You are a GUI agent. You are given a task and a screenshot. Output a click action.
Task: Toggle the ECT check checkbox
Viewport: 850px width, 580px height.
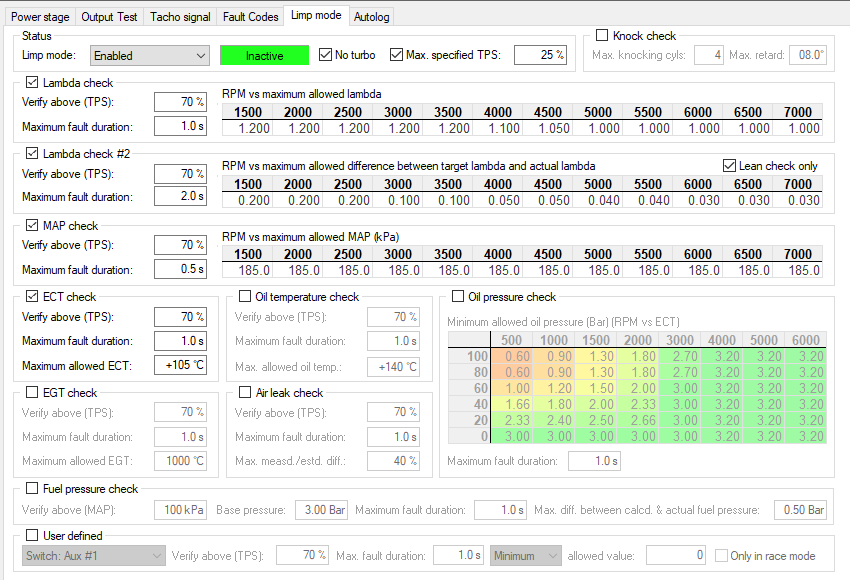[x=32, y=297]
